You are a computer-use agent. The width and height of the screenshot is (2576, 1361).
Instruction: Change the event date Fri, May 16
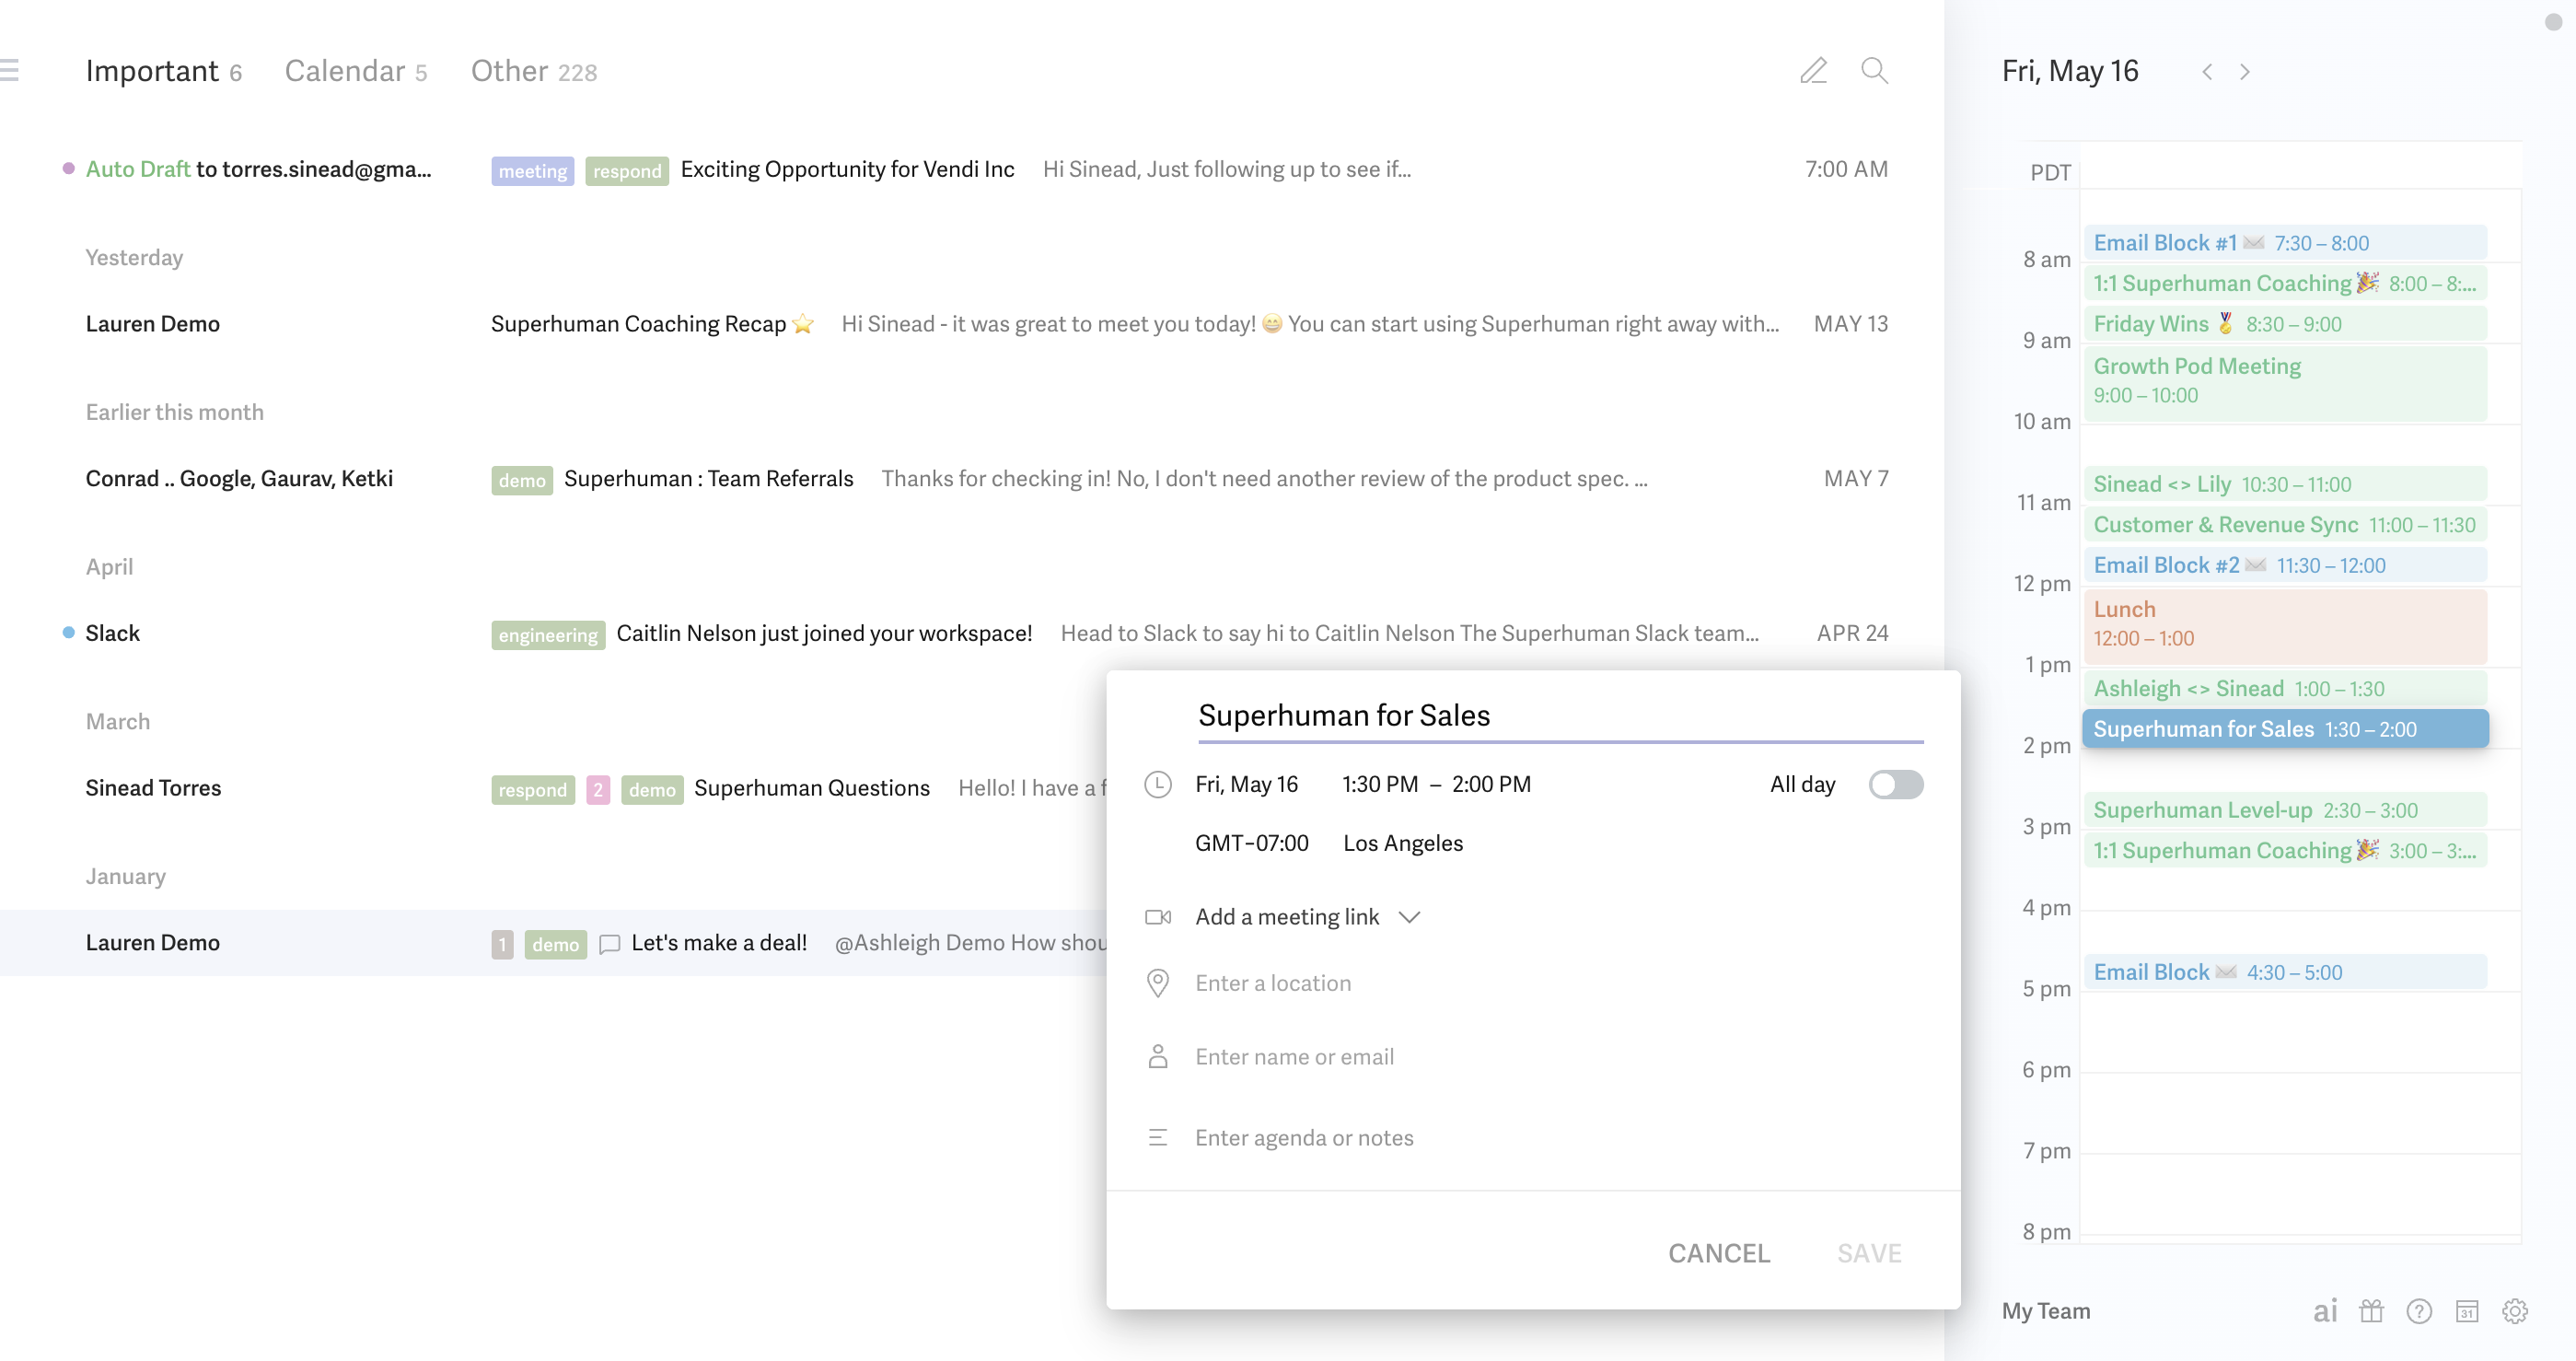click(1246, 784)
